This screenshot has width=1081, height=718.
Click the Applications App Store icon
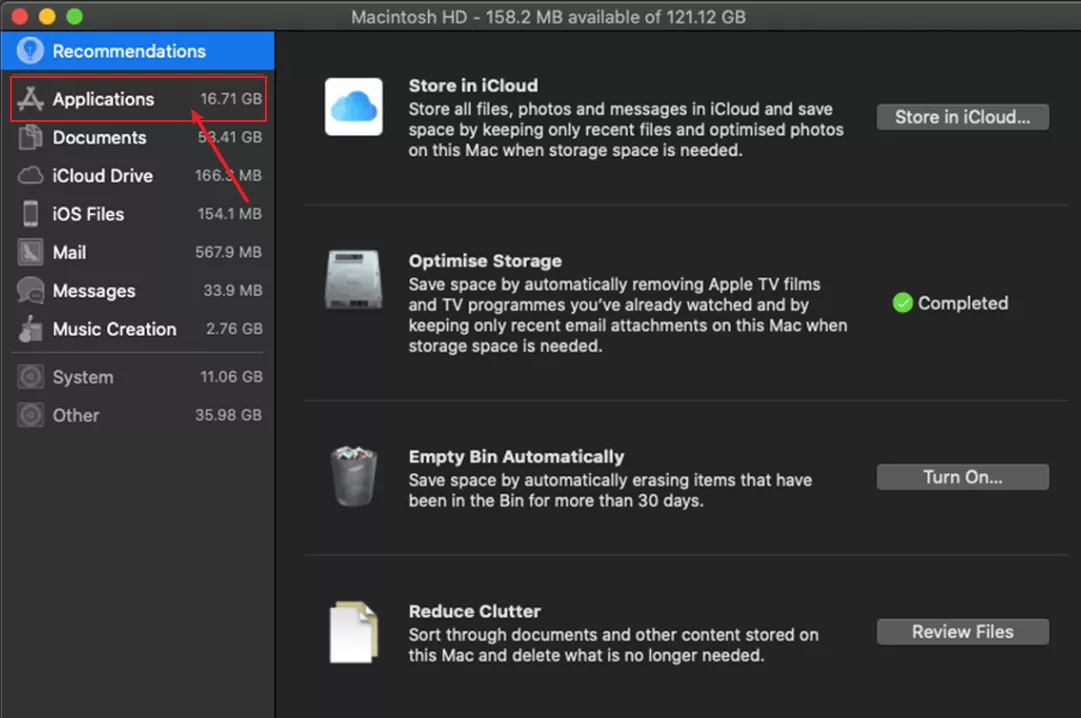point(30,99)
